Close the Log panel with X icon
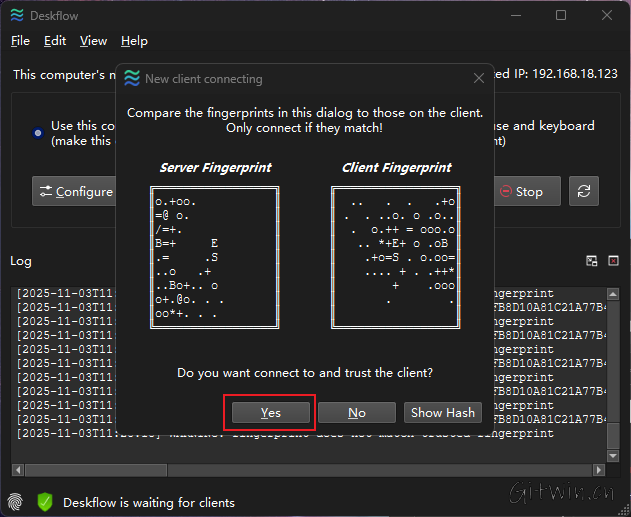Viewport: 631px width, 517px height. (x=612, y=261)
